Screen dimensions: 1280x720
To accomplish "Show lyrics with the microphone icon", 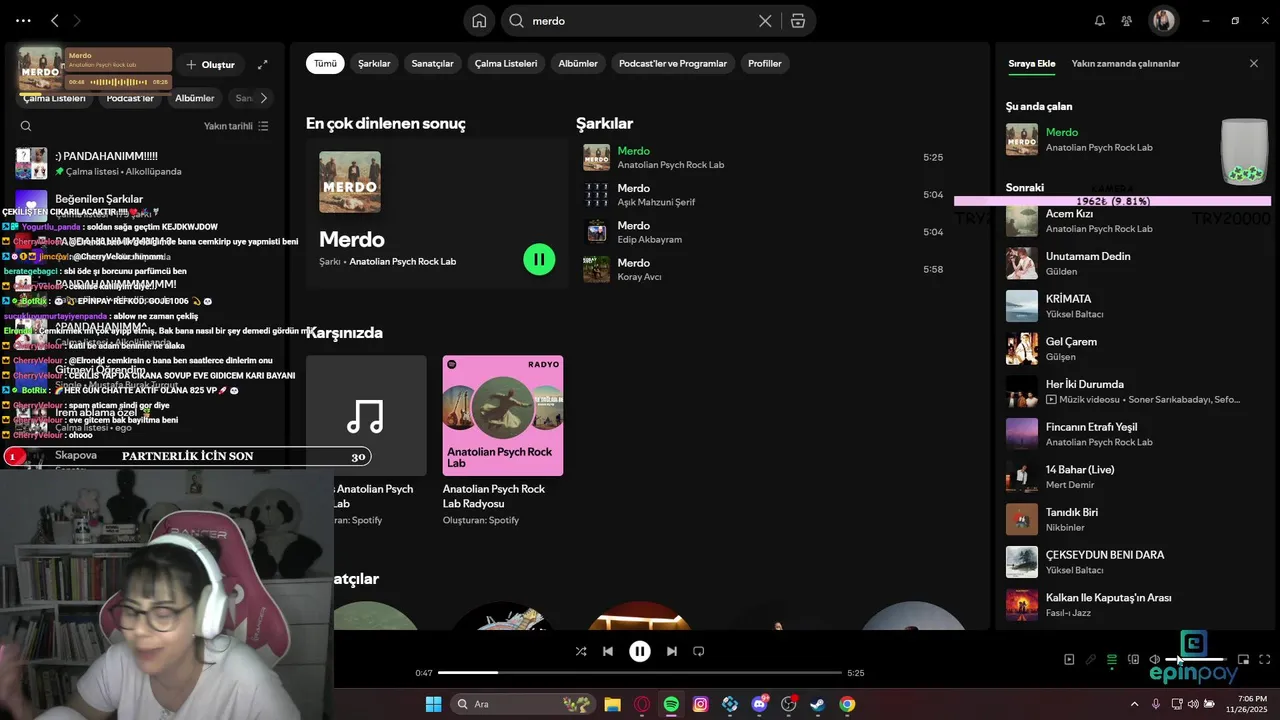I will click(1091, 659).
